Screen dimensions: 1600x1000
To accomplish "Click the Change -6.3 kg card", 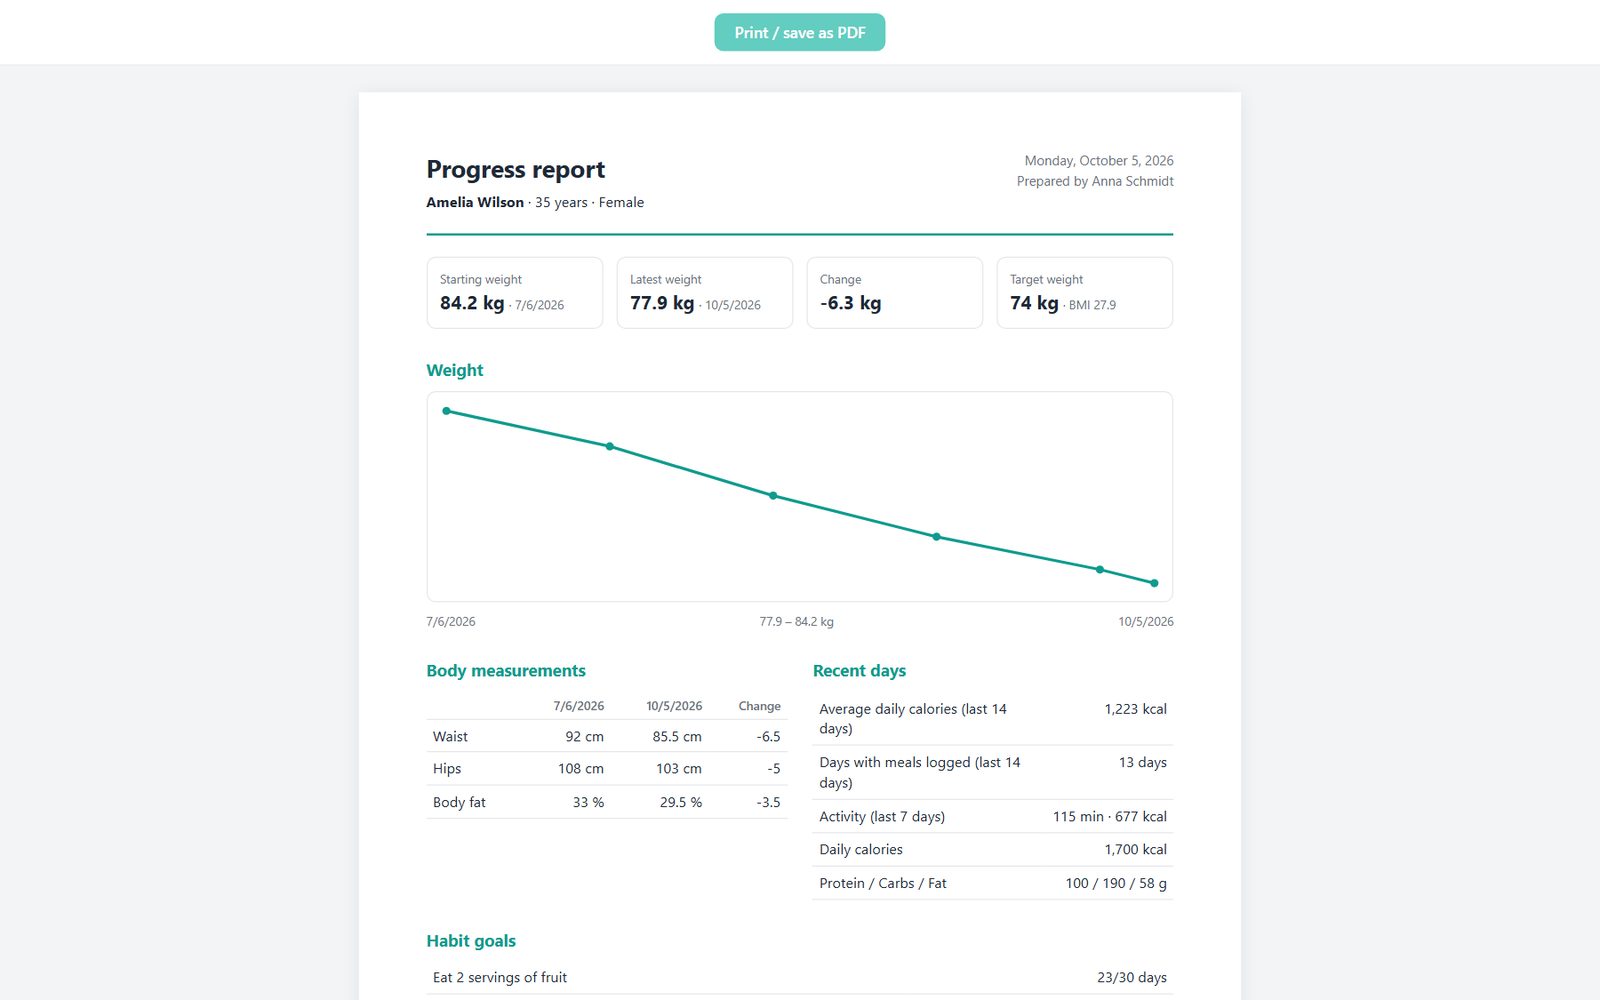I will click(894, 293).
